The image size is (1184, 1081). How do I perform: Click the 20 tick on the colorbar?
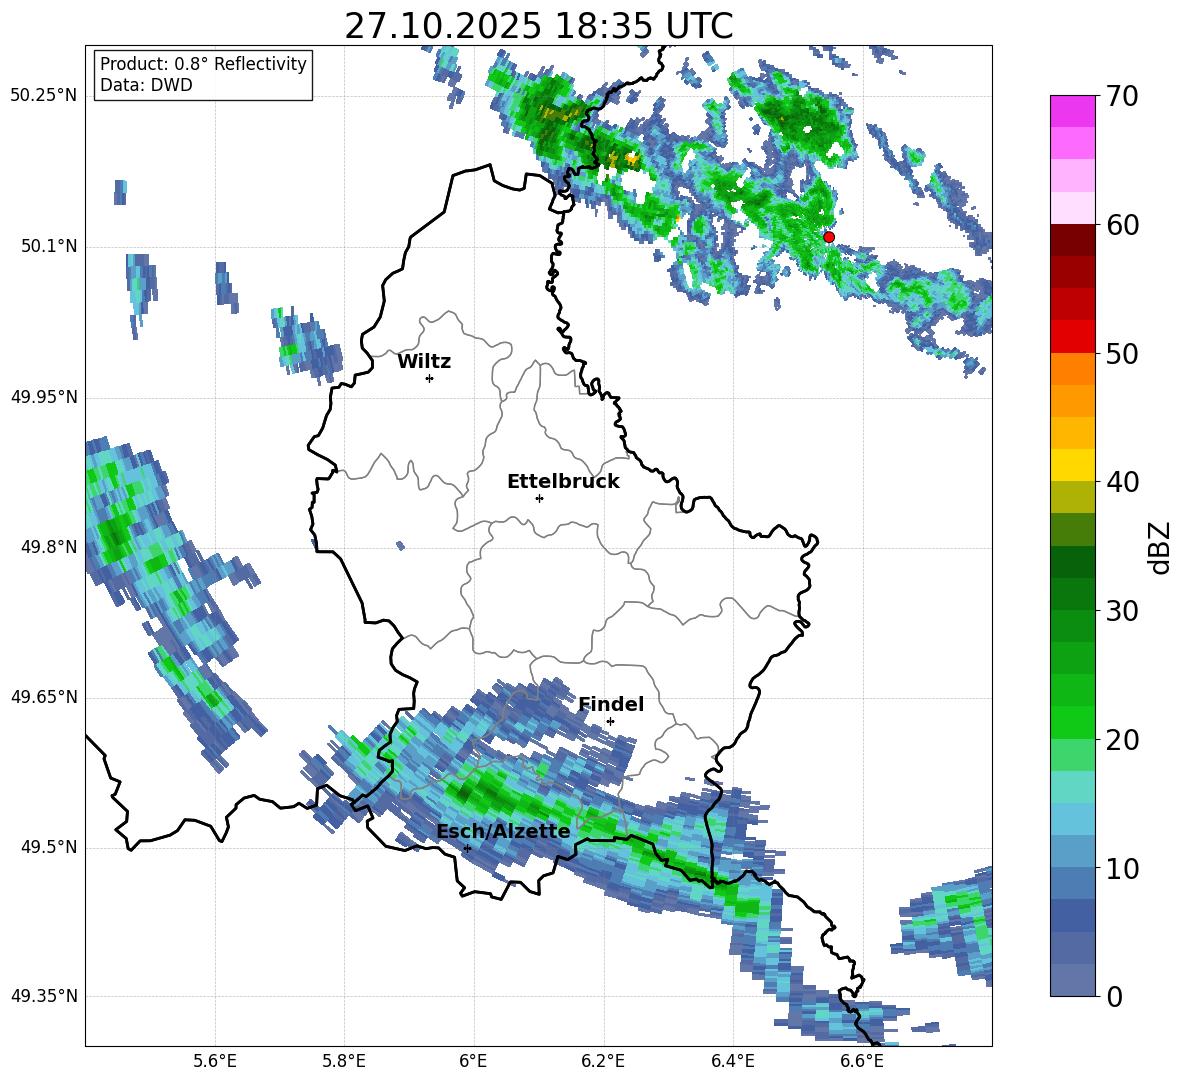(1122, 740)
